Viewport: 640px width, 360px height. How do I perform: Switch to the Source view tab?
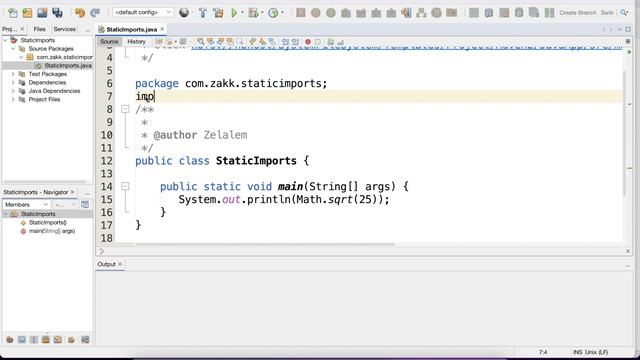[x=109, y=42]
